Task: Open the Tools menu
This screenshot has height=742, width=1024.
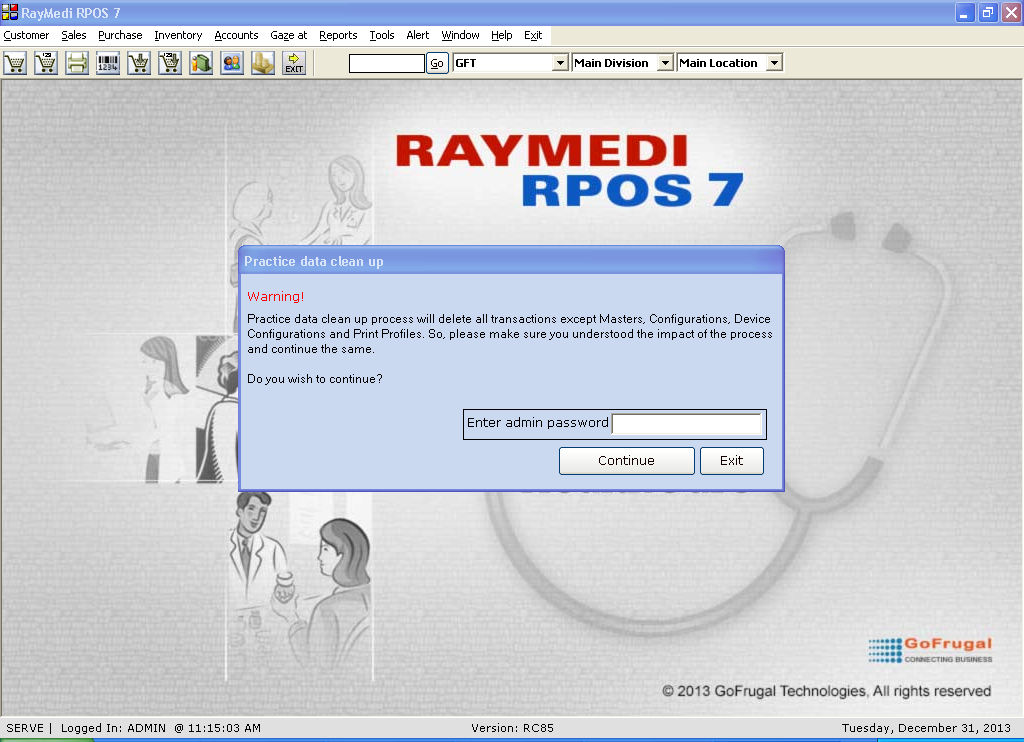Action: coord(382,35)
